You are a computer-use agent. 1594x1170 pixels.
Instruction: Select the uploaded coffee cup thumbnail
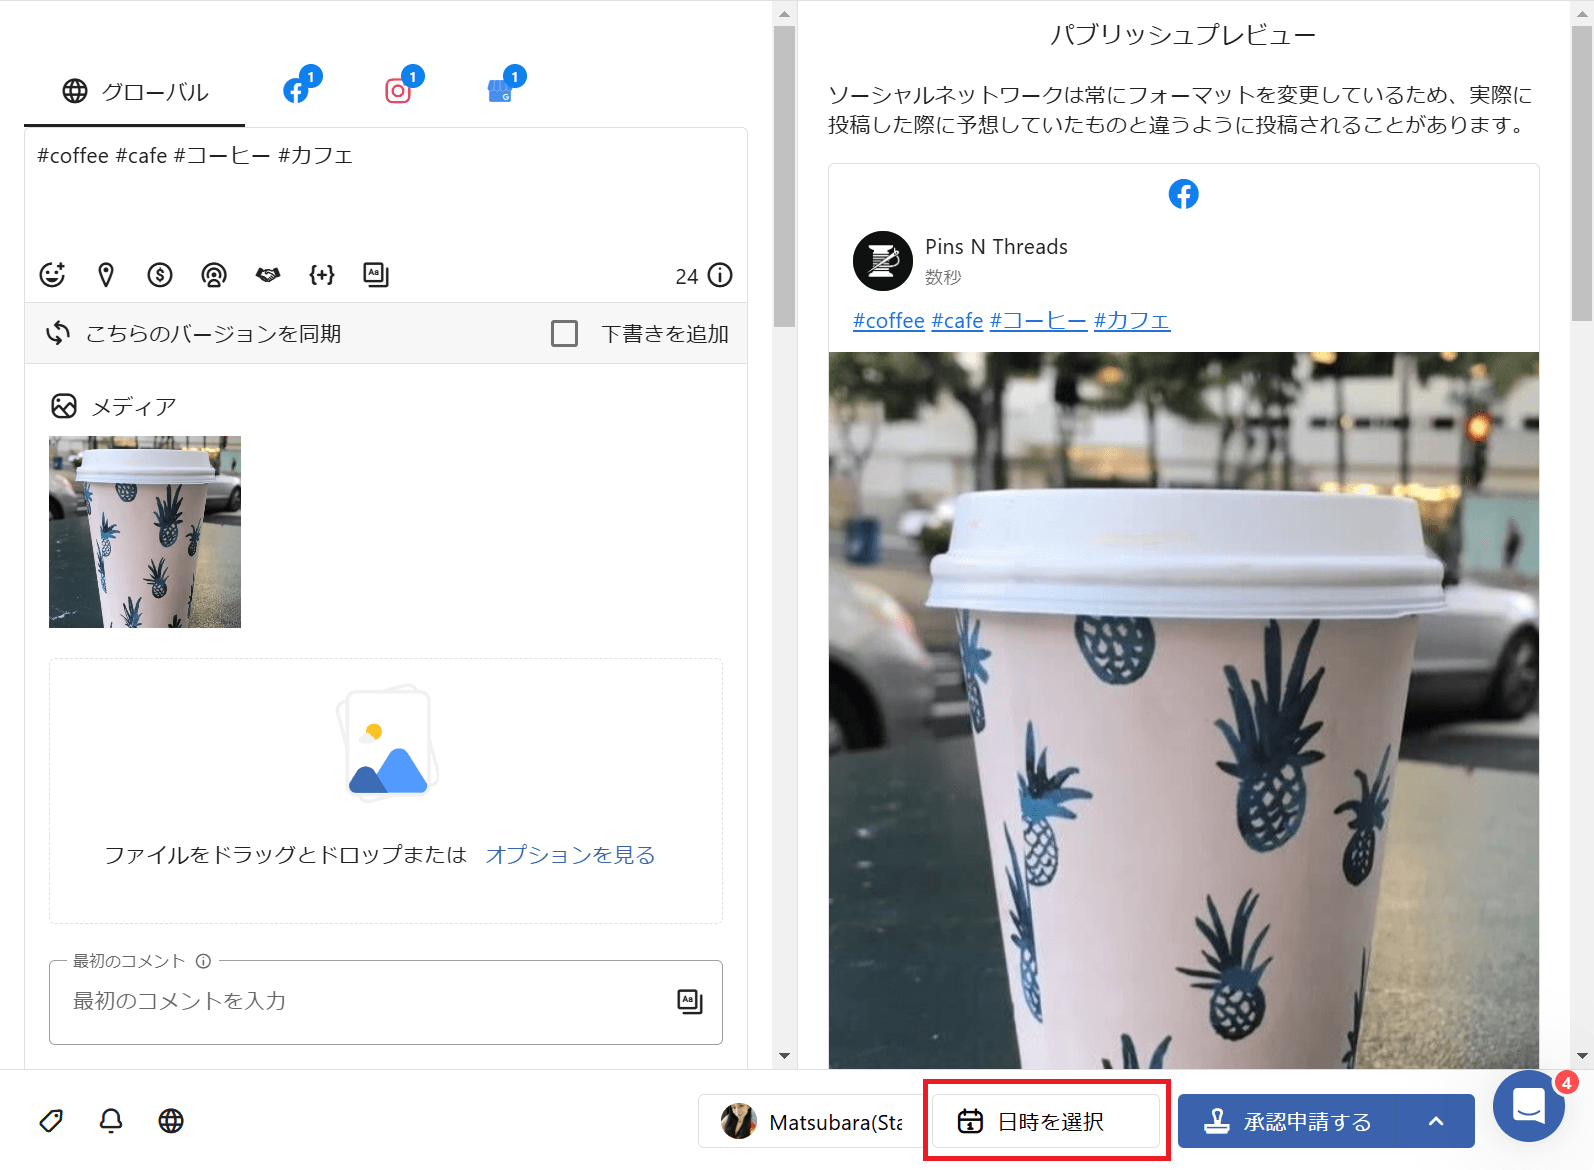(145, 532)
